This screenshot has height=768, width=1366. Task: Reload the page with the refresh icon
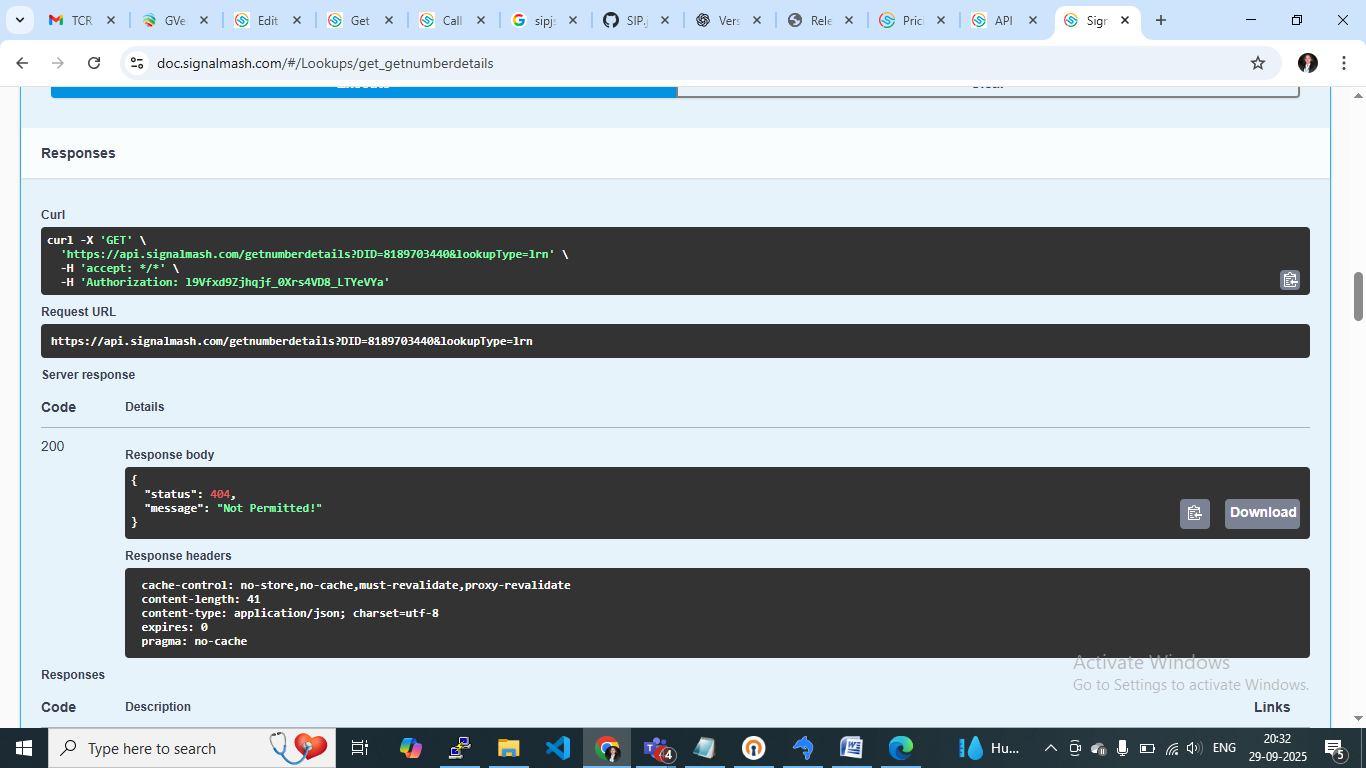pyautogui.click(x=94, y=63)
